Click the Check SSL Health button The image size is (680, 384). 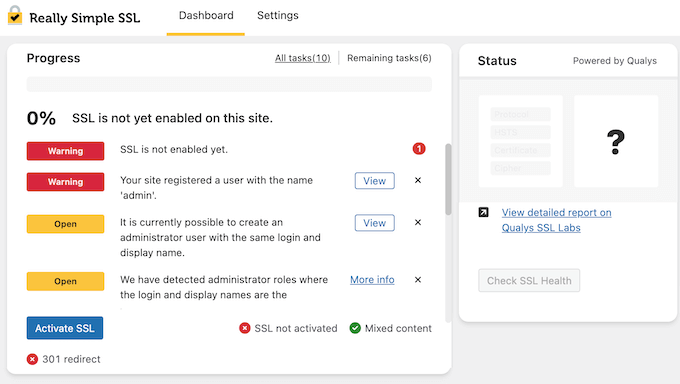point(529,281)
